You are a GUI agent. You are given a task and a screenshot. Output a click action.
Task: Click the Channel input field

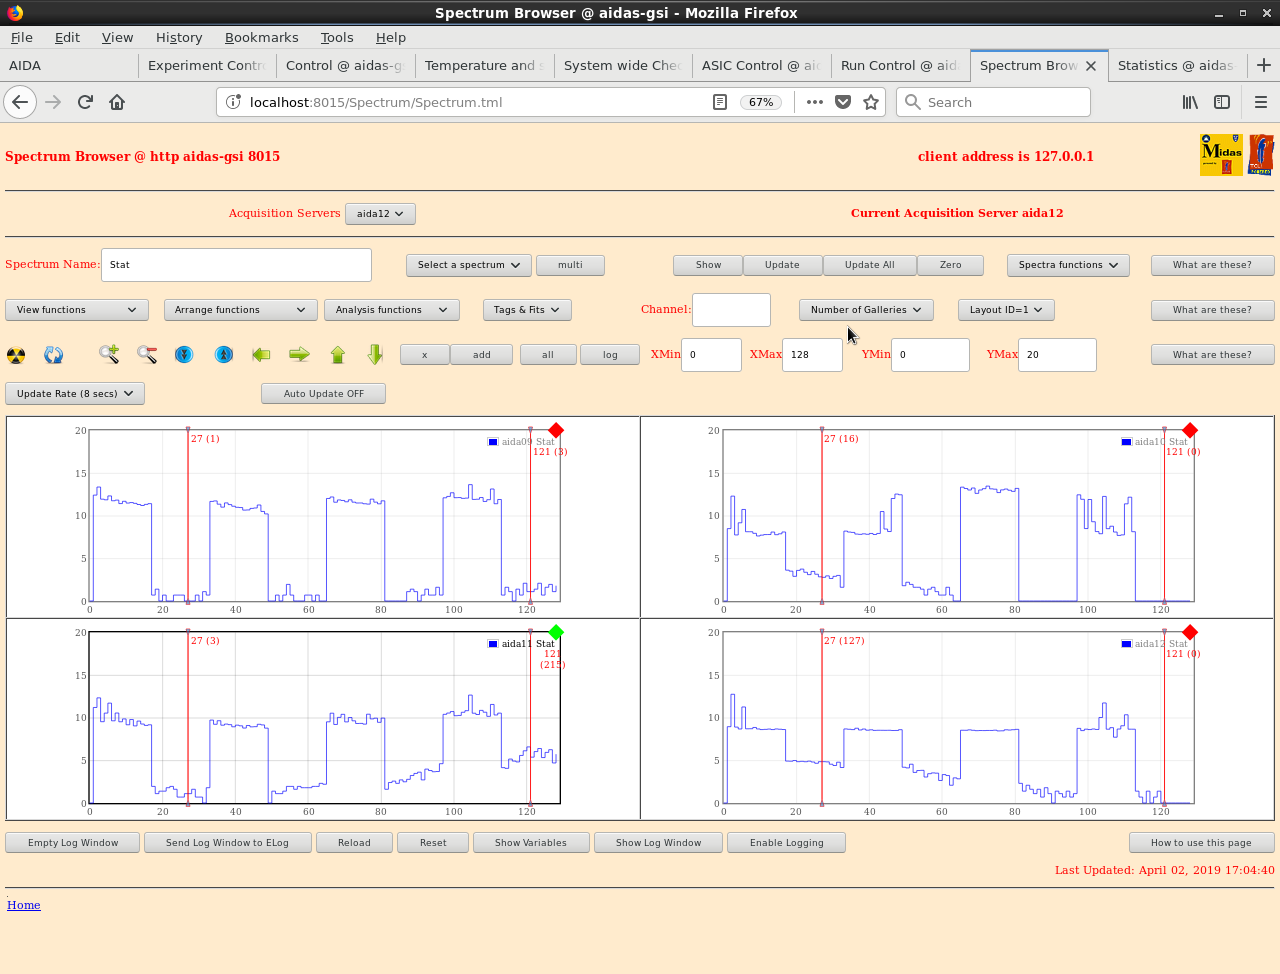click(731, 310)
